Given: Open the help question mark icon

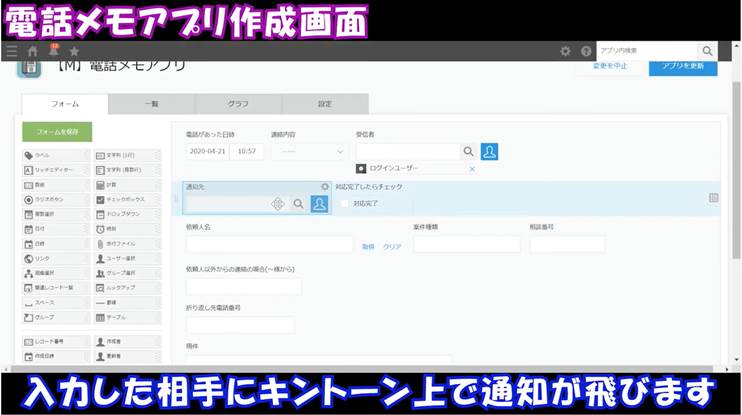Looking at the screenshot, I should coord(586,51).
